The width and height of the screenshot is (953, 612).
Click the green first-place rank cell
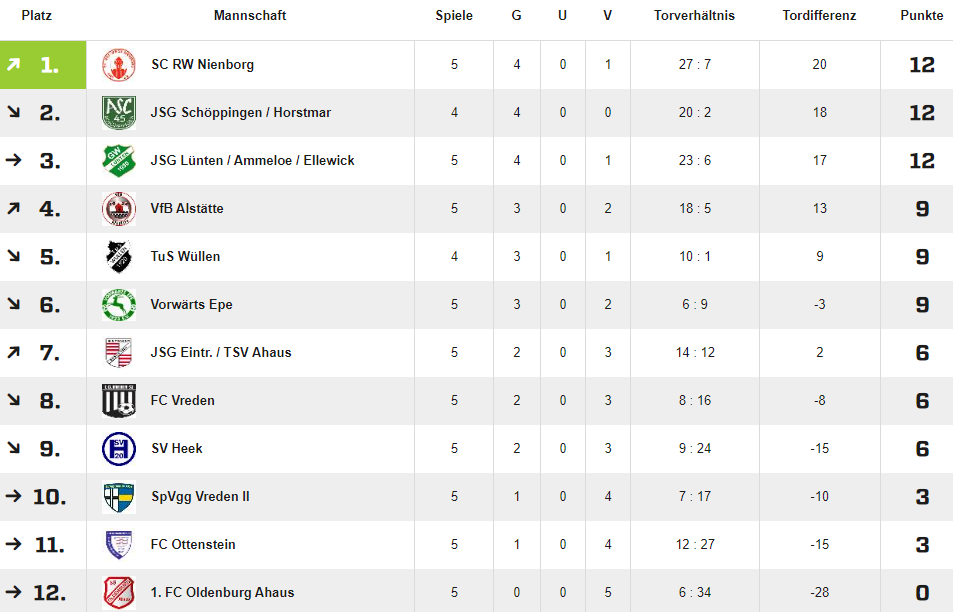[x=43, y=65]
